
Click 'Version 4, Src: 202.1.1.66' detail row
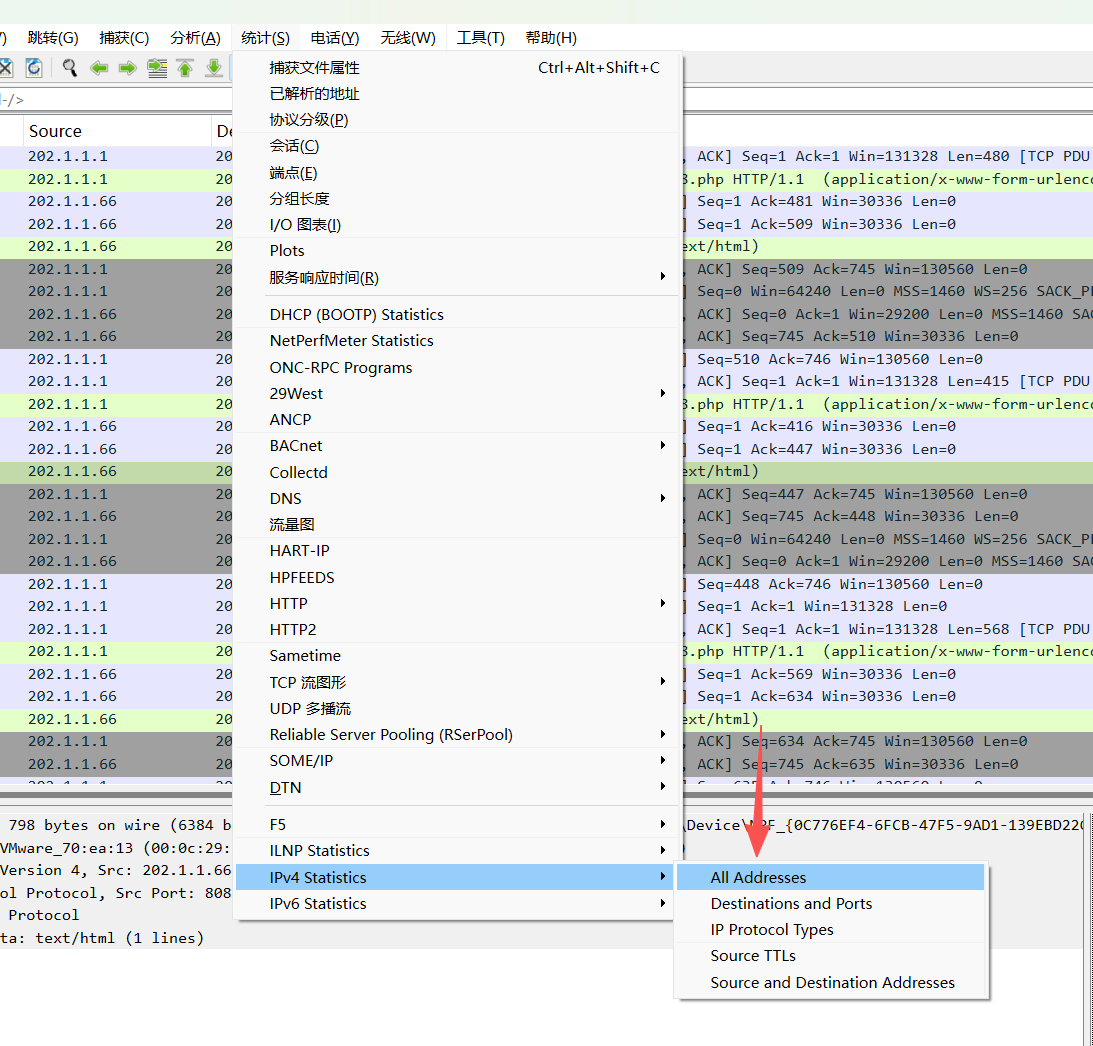point(116,871)
